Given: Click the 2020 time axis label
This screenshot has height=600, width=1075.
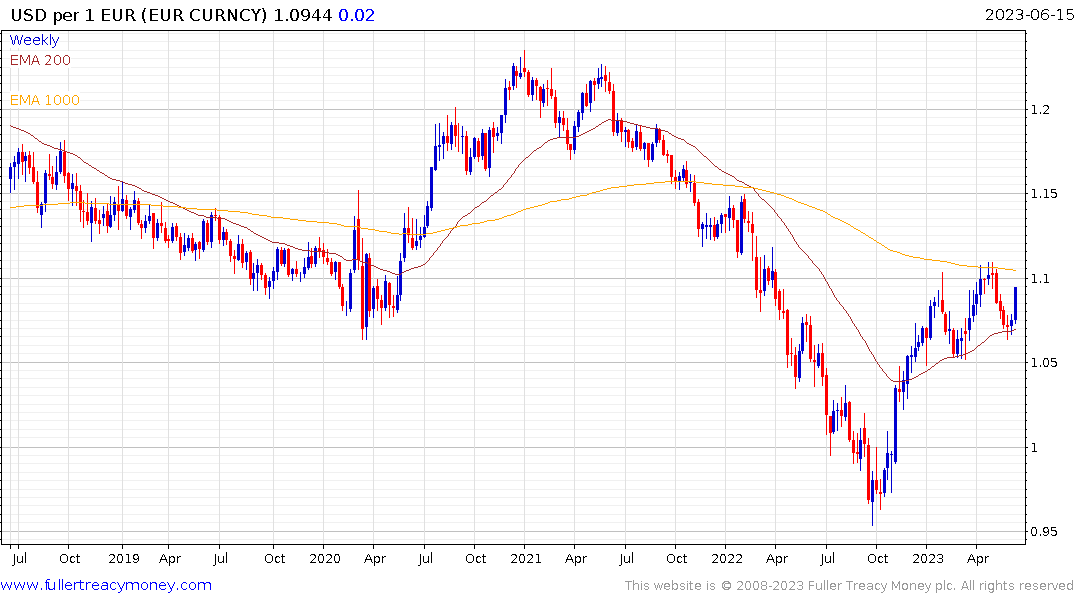Looking at the screenshot, I should (x=325, y=558).
